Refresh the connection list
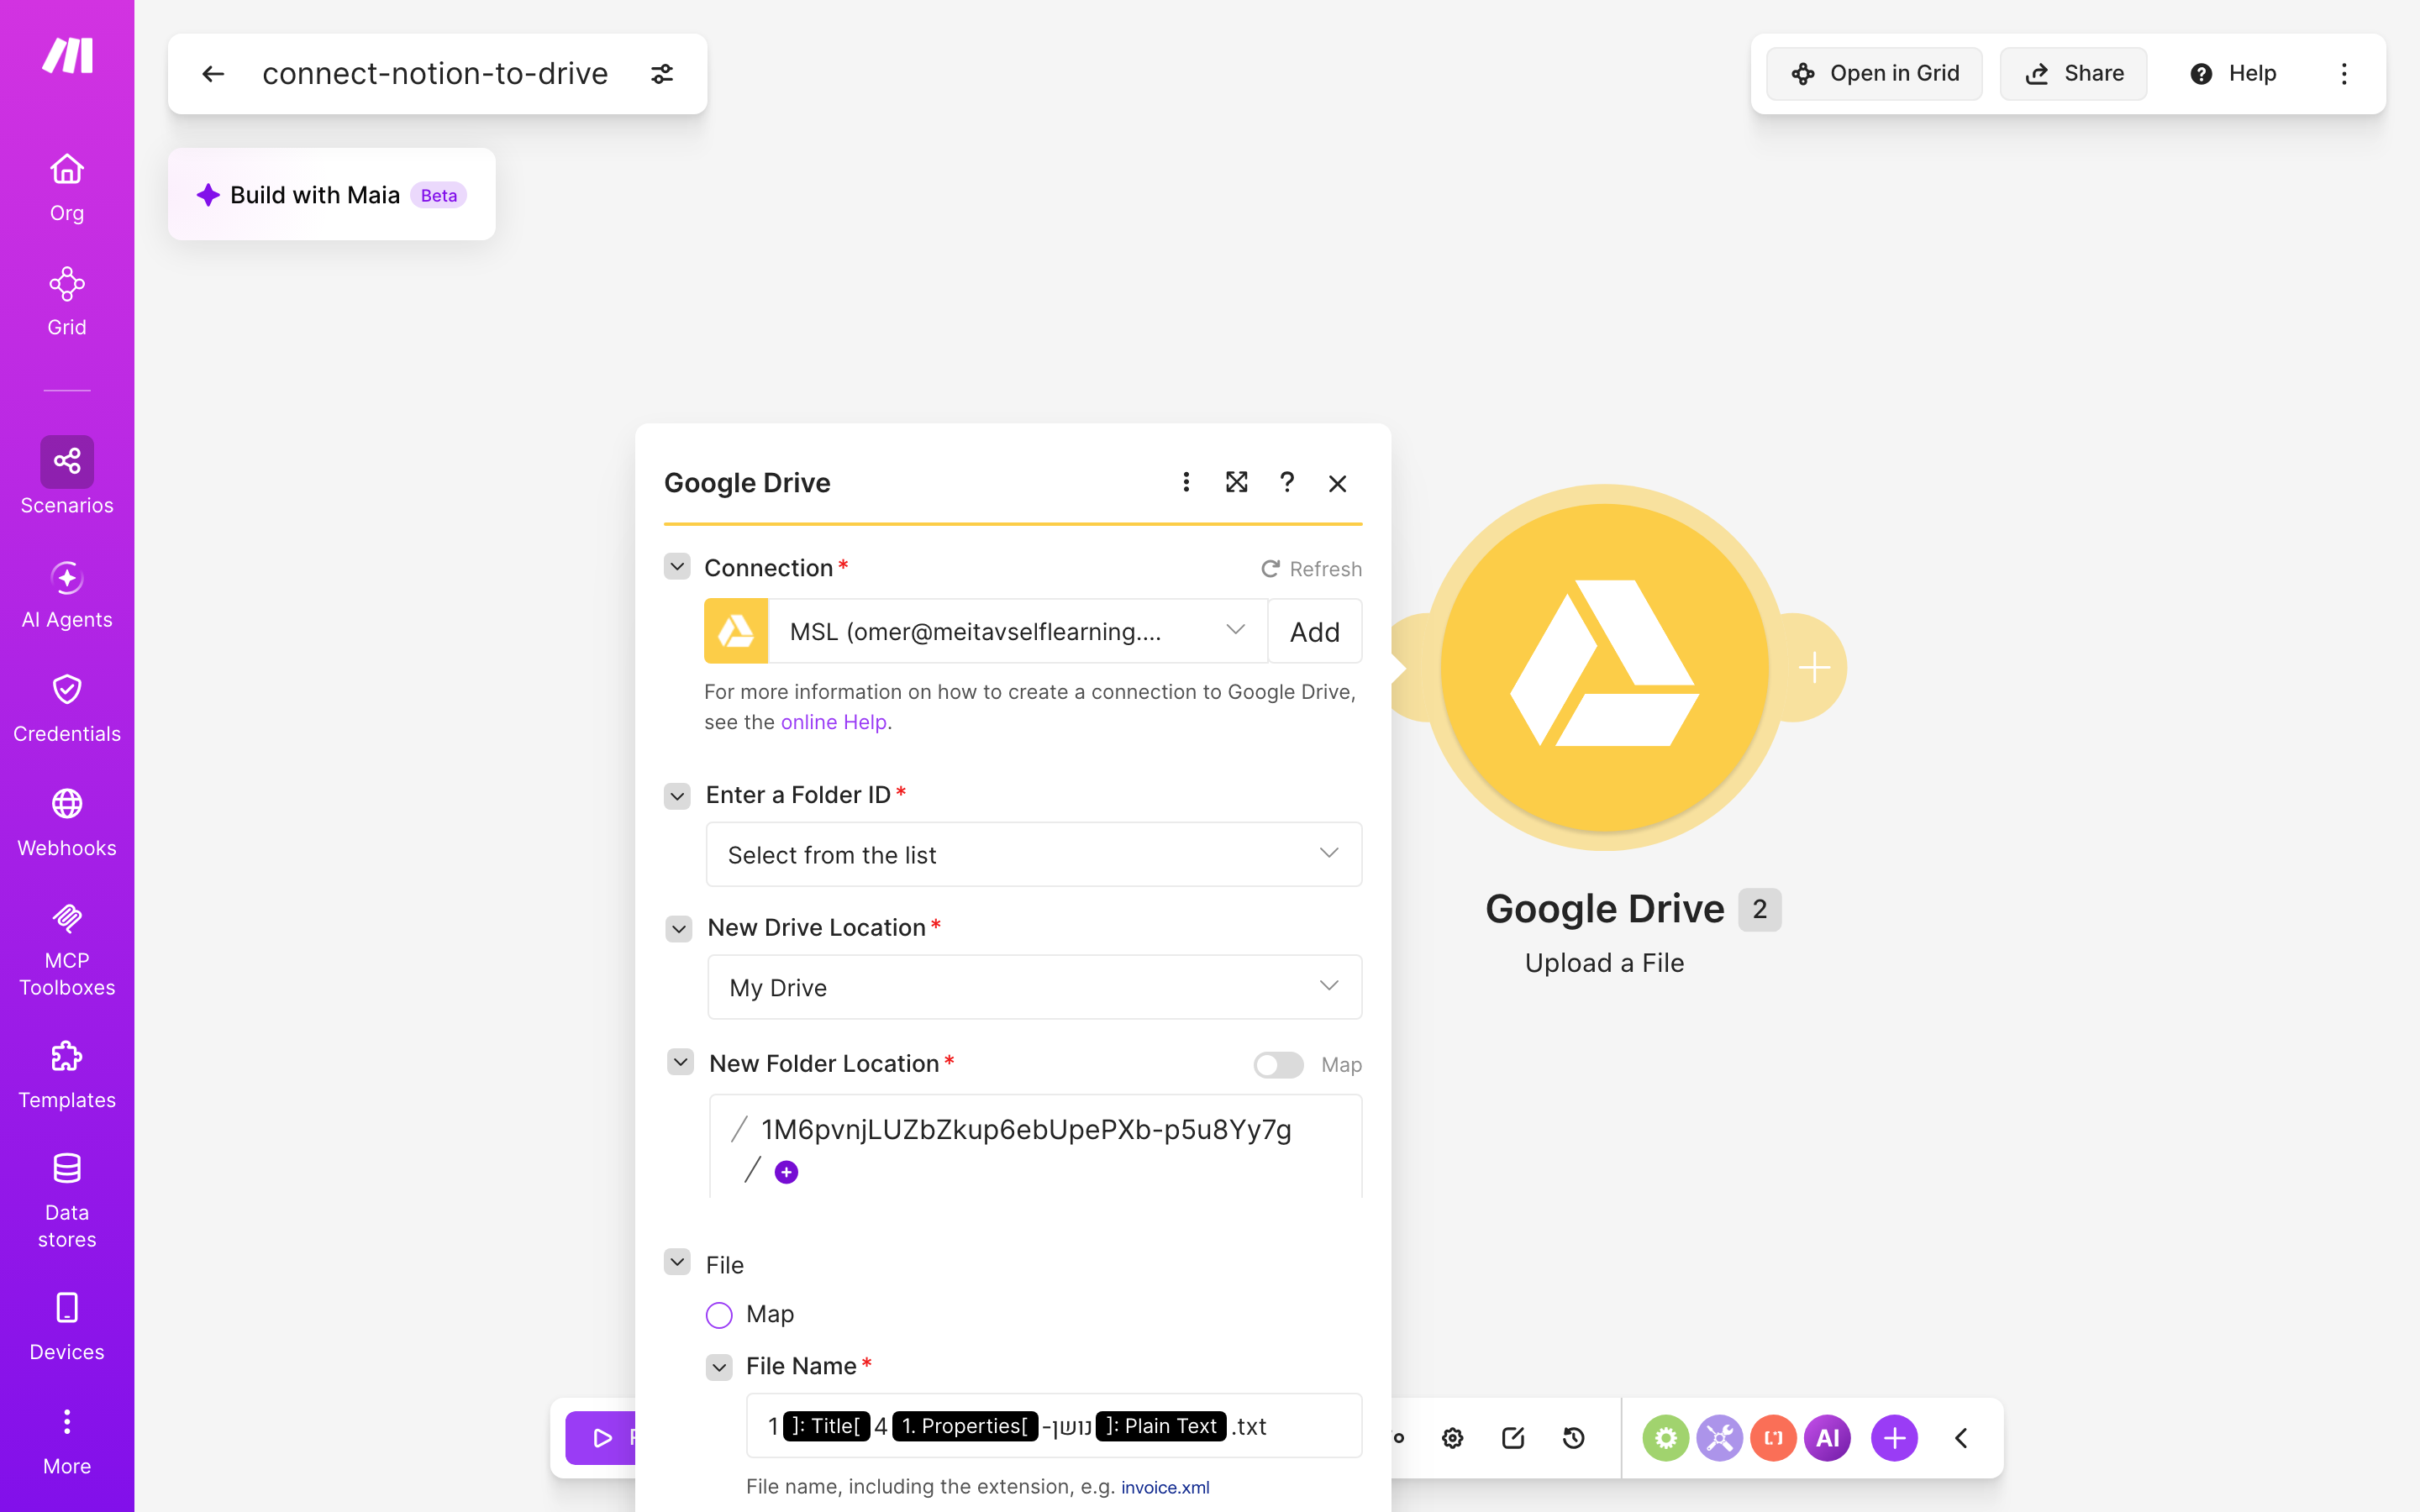Image resolution: width=2420 pixels, height=1512 pixels. click(1311, 569)
